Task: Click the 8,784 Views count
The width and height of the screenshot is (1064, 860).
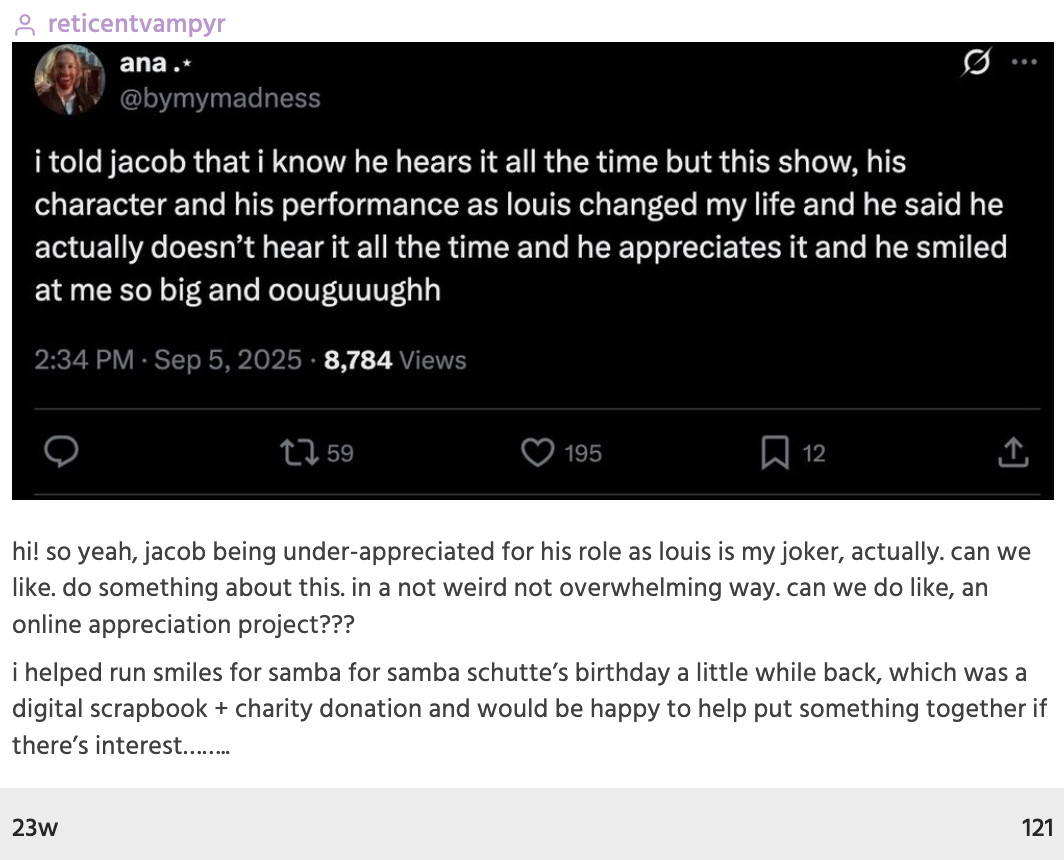Action: pos(395,360)
